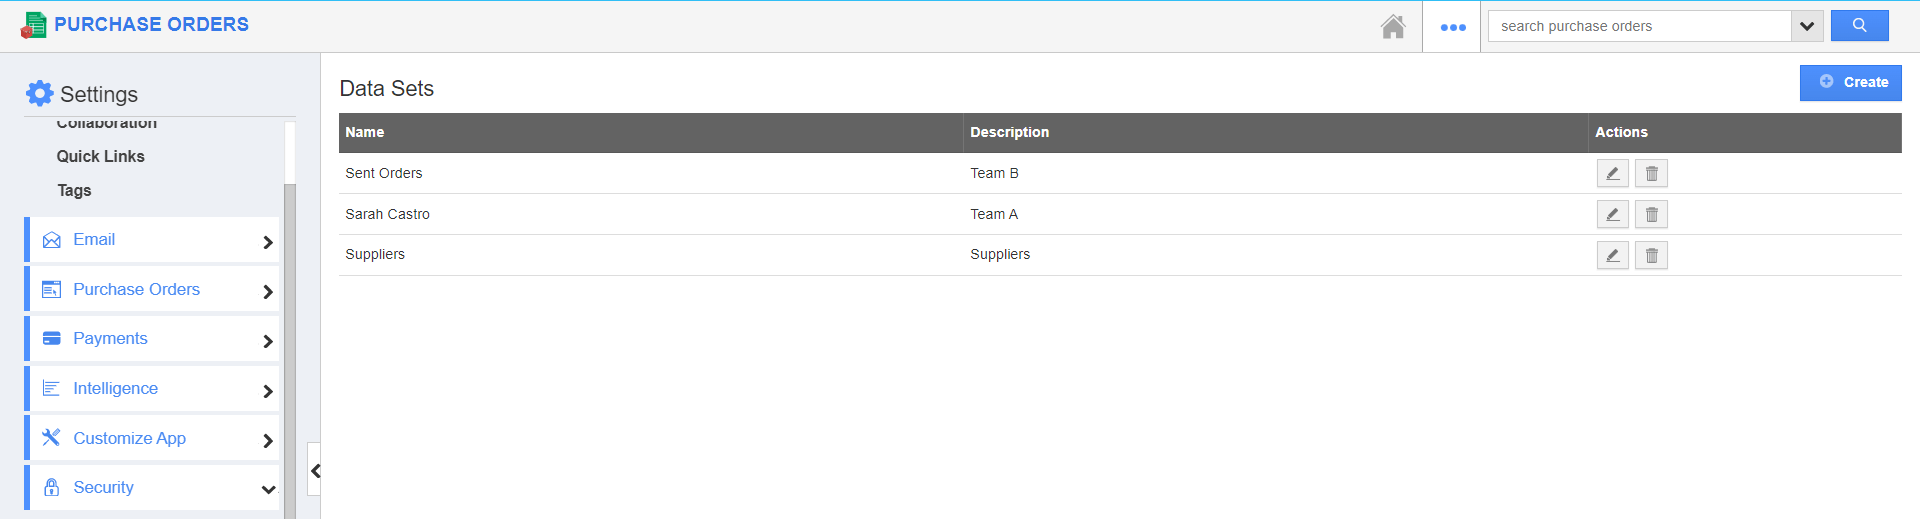Edit the Sent Orders data set
This screenshot has width=1920, height=519.
(1612, 174)
